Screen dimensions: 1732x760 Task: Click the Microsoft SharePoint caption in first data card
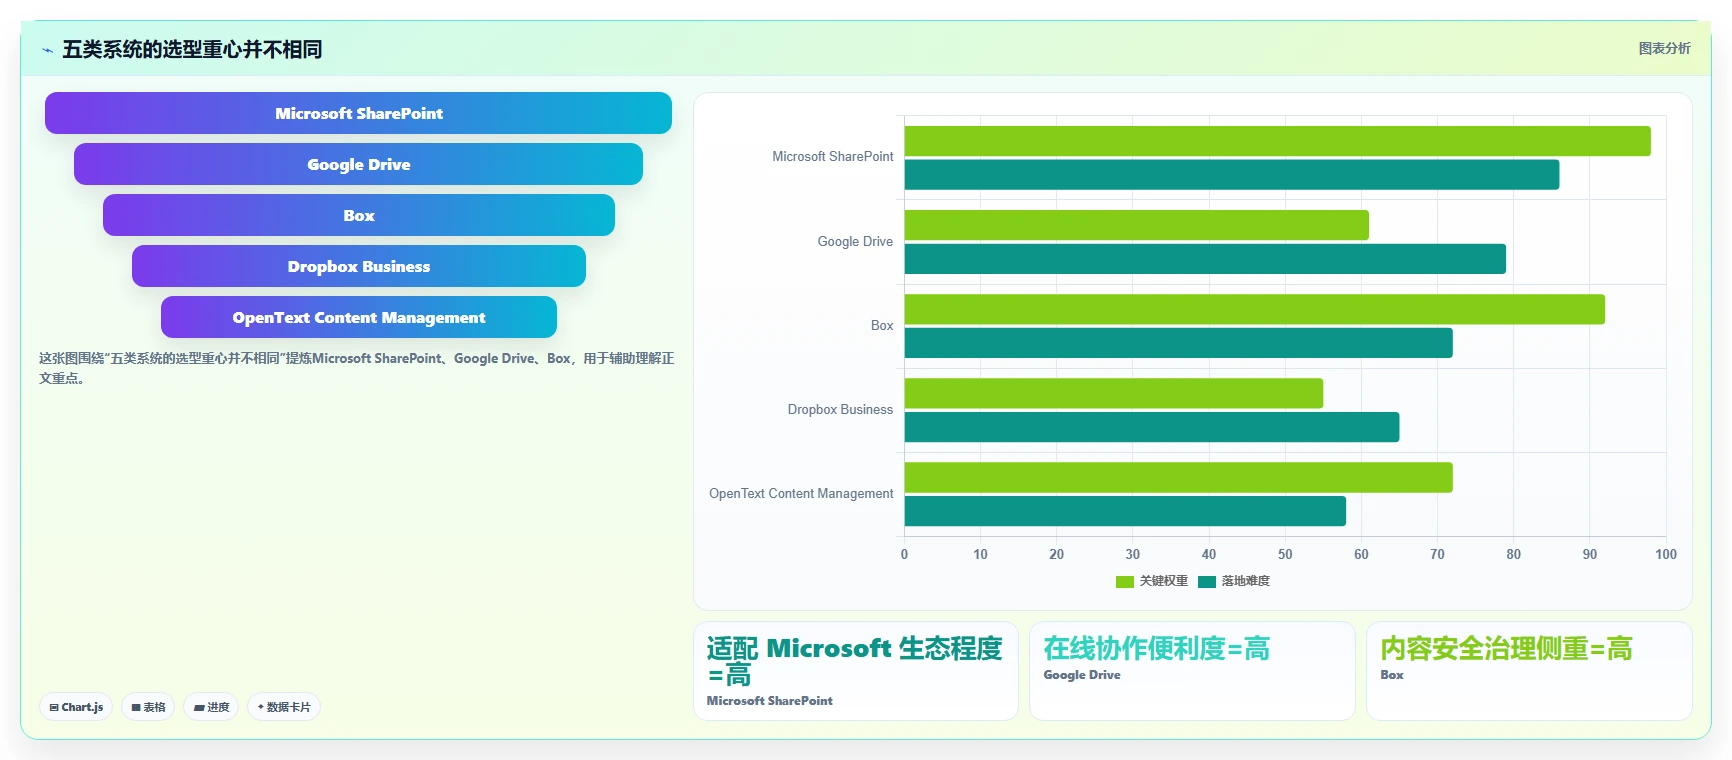(769, 701)
